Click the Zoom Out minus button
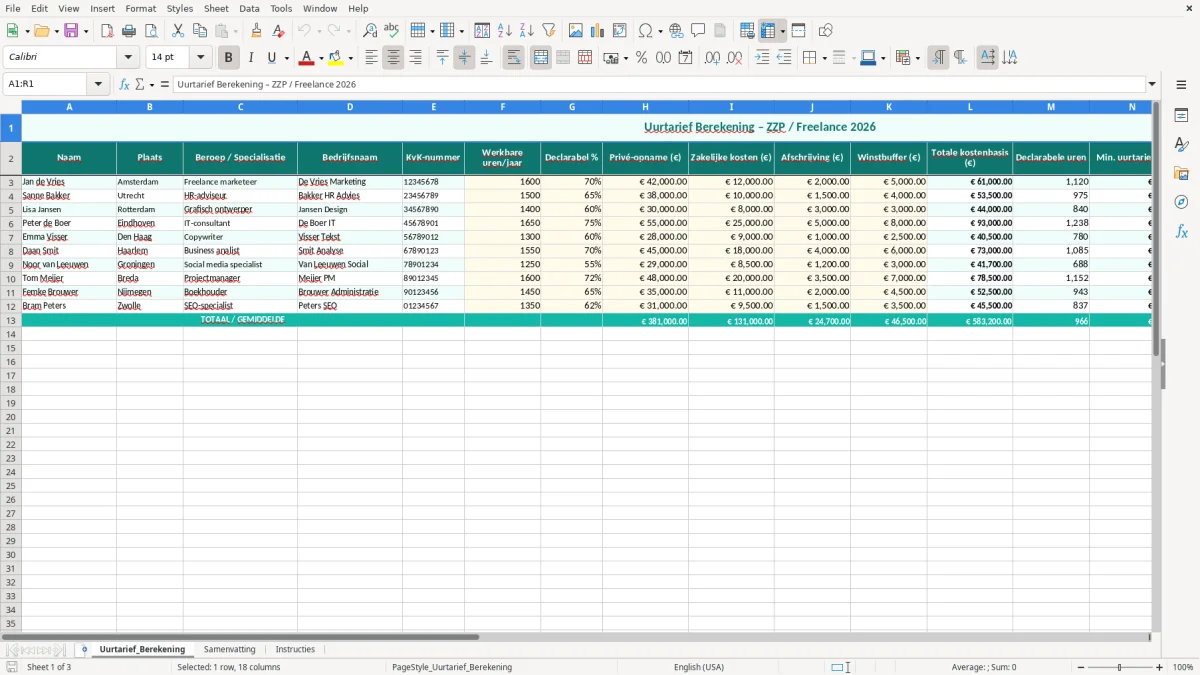The height and width of the screenshot is (675, 1200). [x=1080, y=667]
